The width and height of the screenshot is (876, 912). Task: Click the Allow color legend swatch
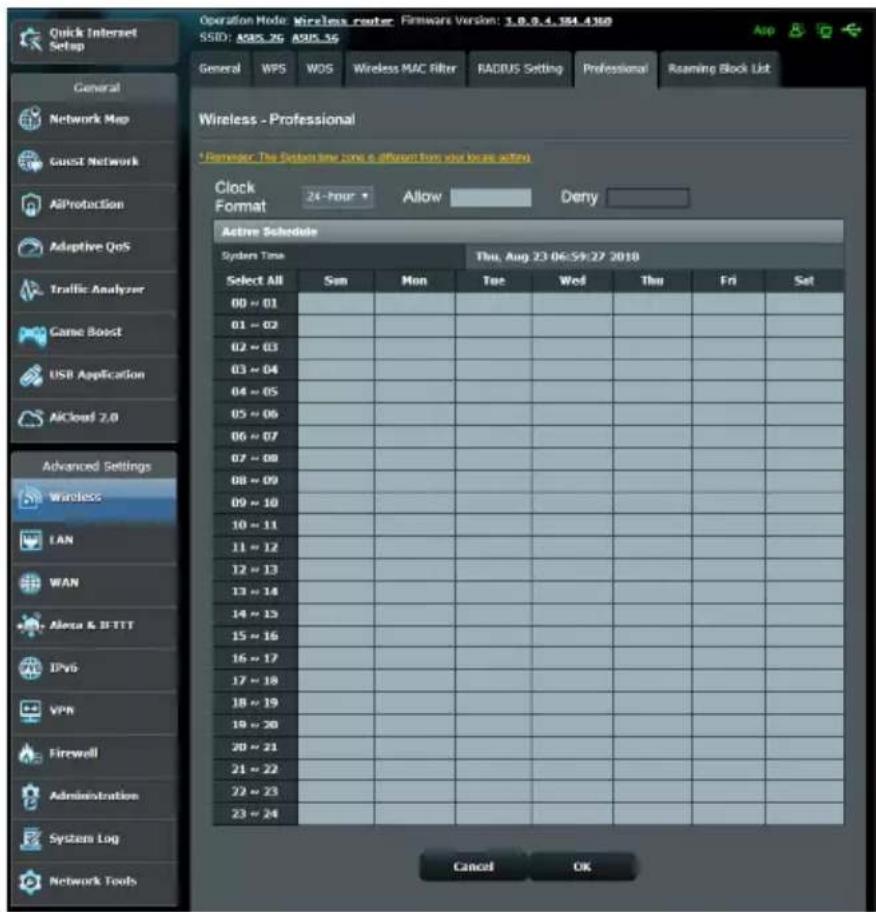491,197
